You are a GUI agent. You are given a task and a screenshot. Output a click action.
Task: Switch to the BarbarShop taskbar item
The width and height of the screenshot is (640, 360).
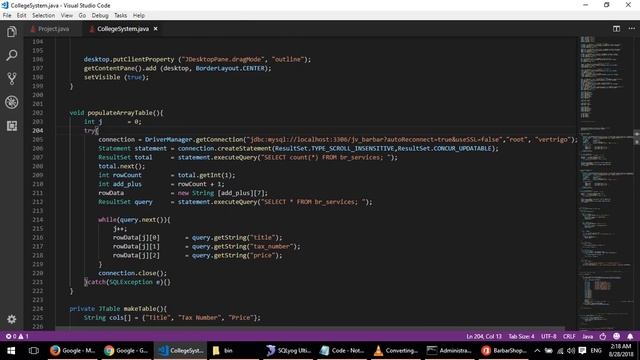click(x=503, y=351)
